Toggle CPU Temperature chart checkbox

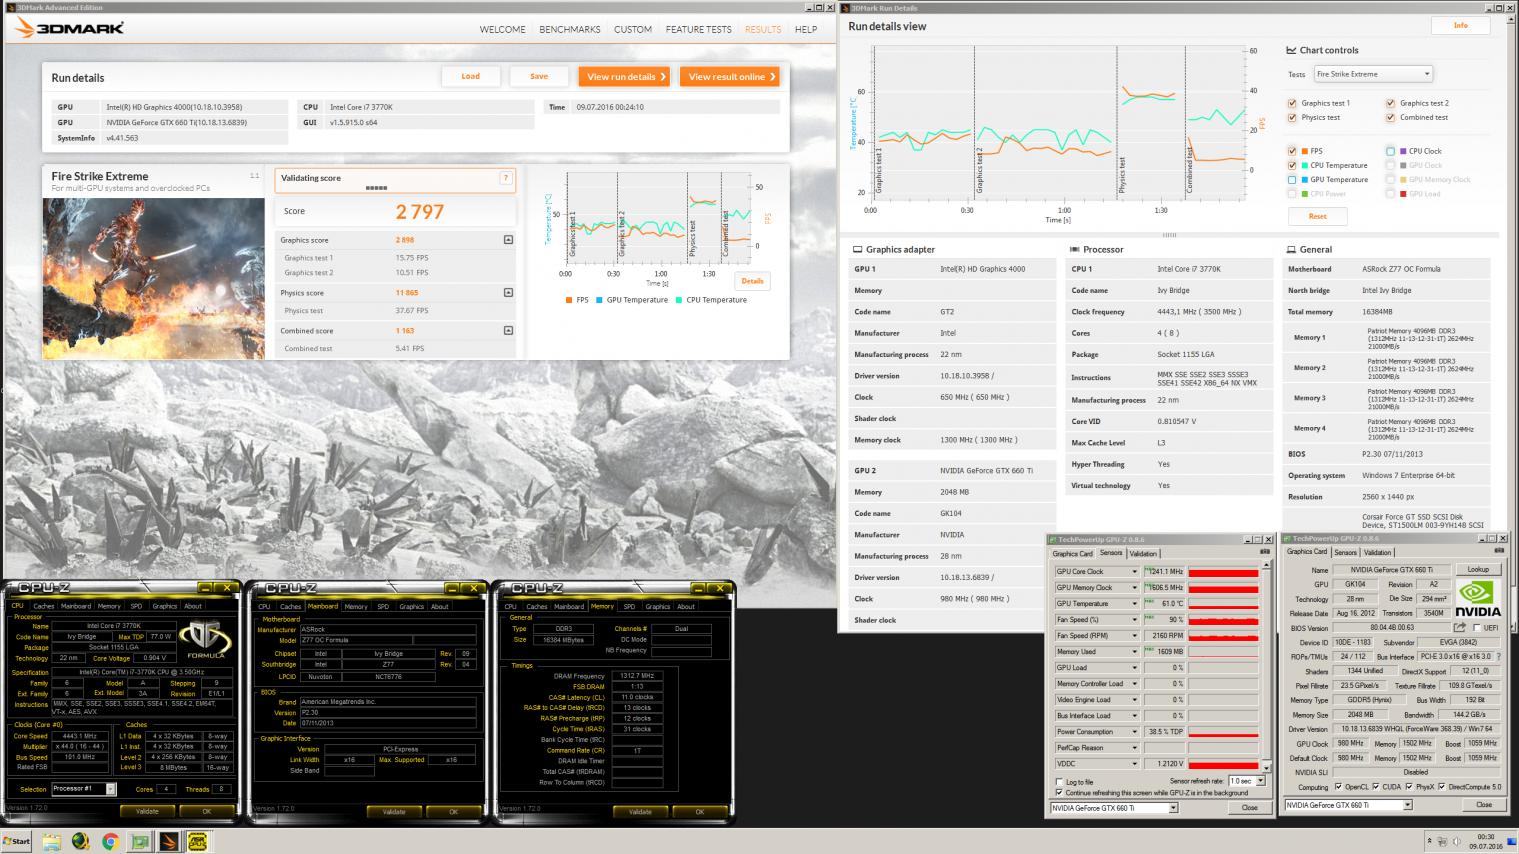point(1292,165)
